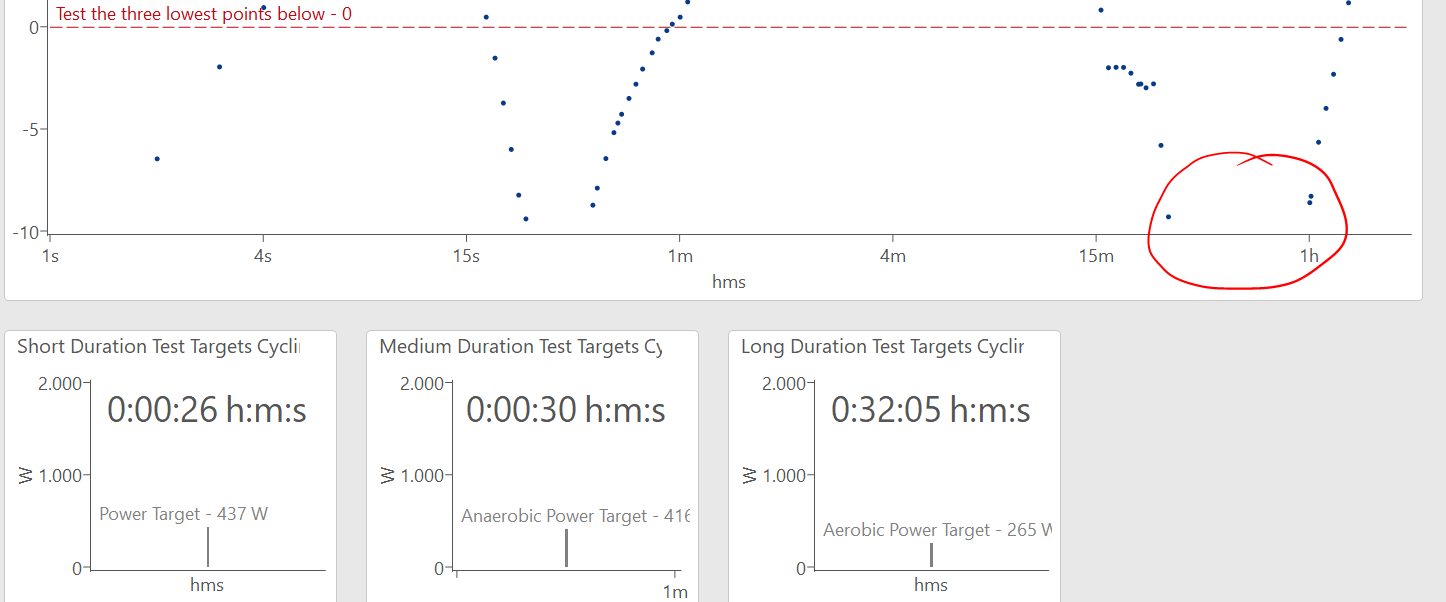
Task: Click the gray bar in Long Duration chart
Action: point(931,555)
